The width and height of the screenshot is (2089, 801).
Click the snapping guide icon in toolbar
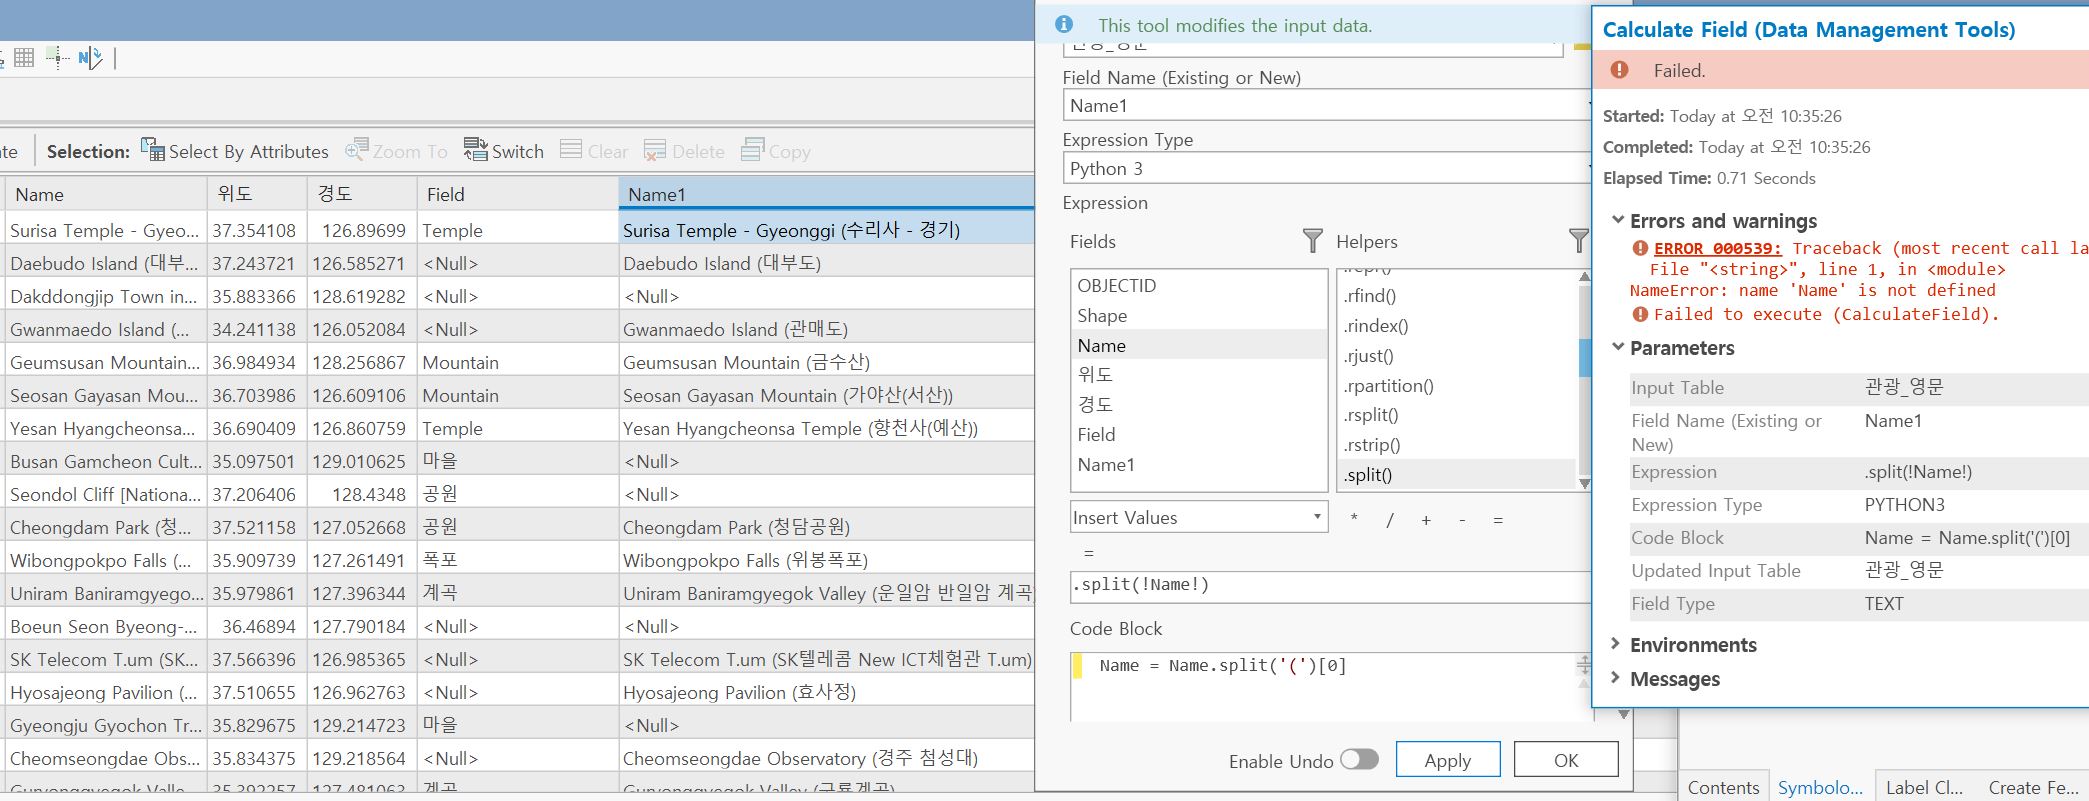pos(57,58)
